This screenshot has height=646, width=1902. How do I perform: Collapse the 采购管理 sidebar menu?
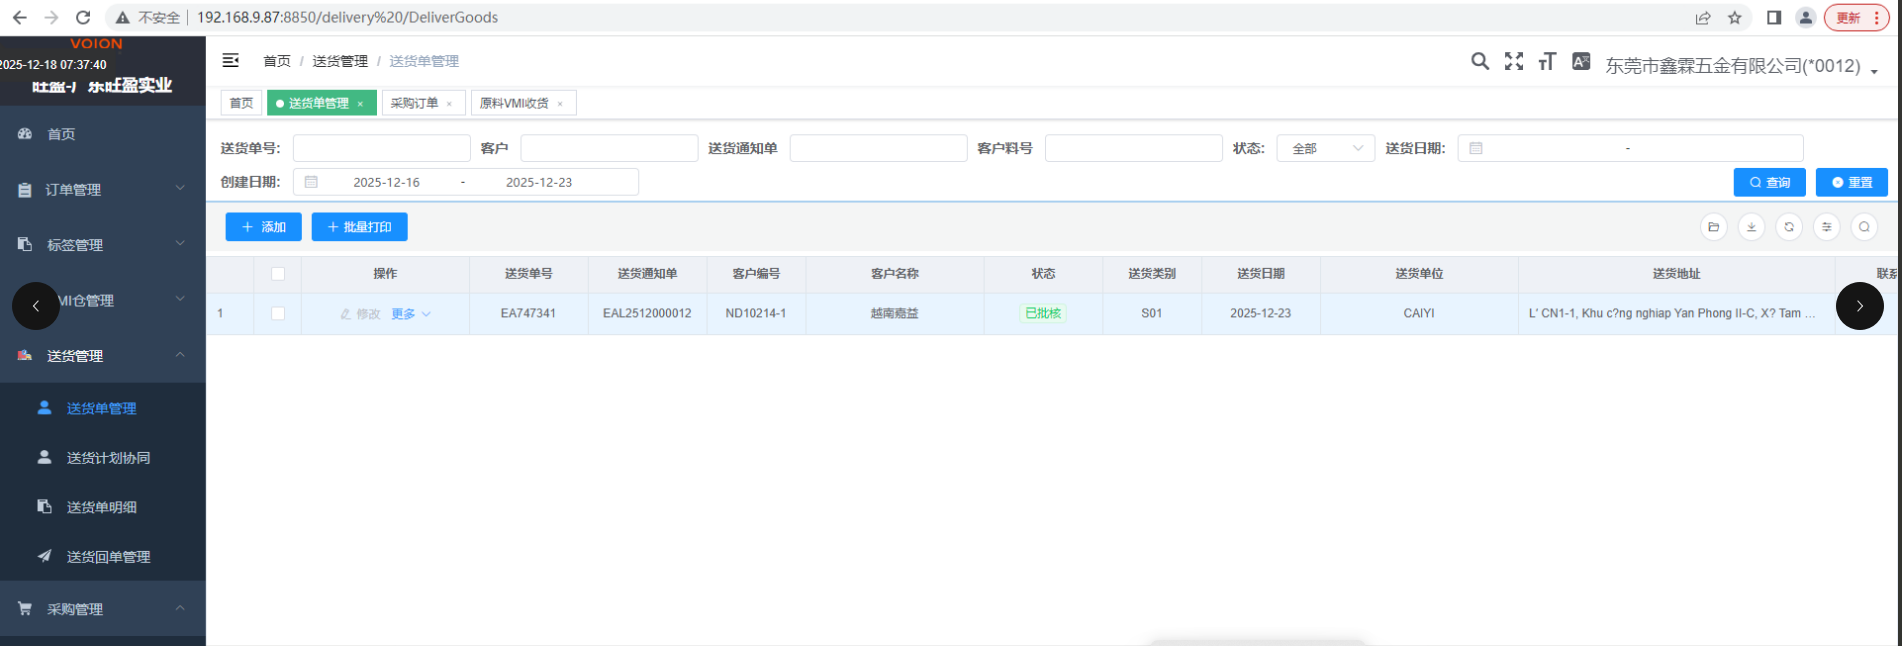[103, 609]
